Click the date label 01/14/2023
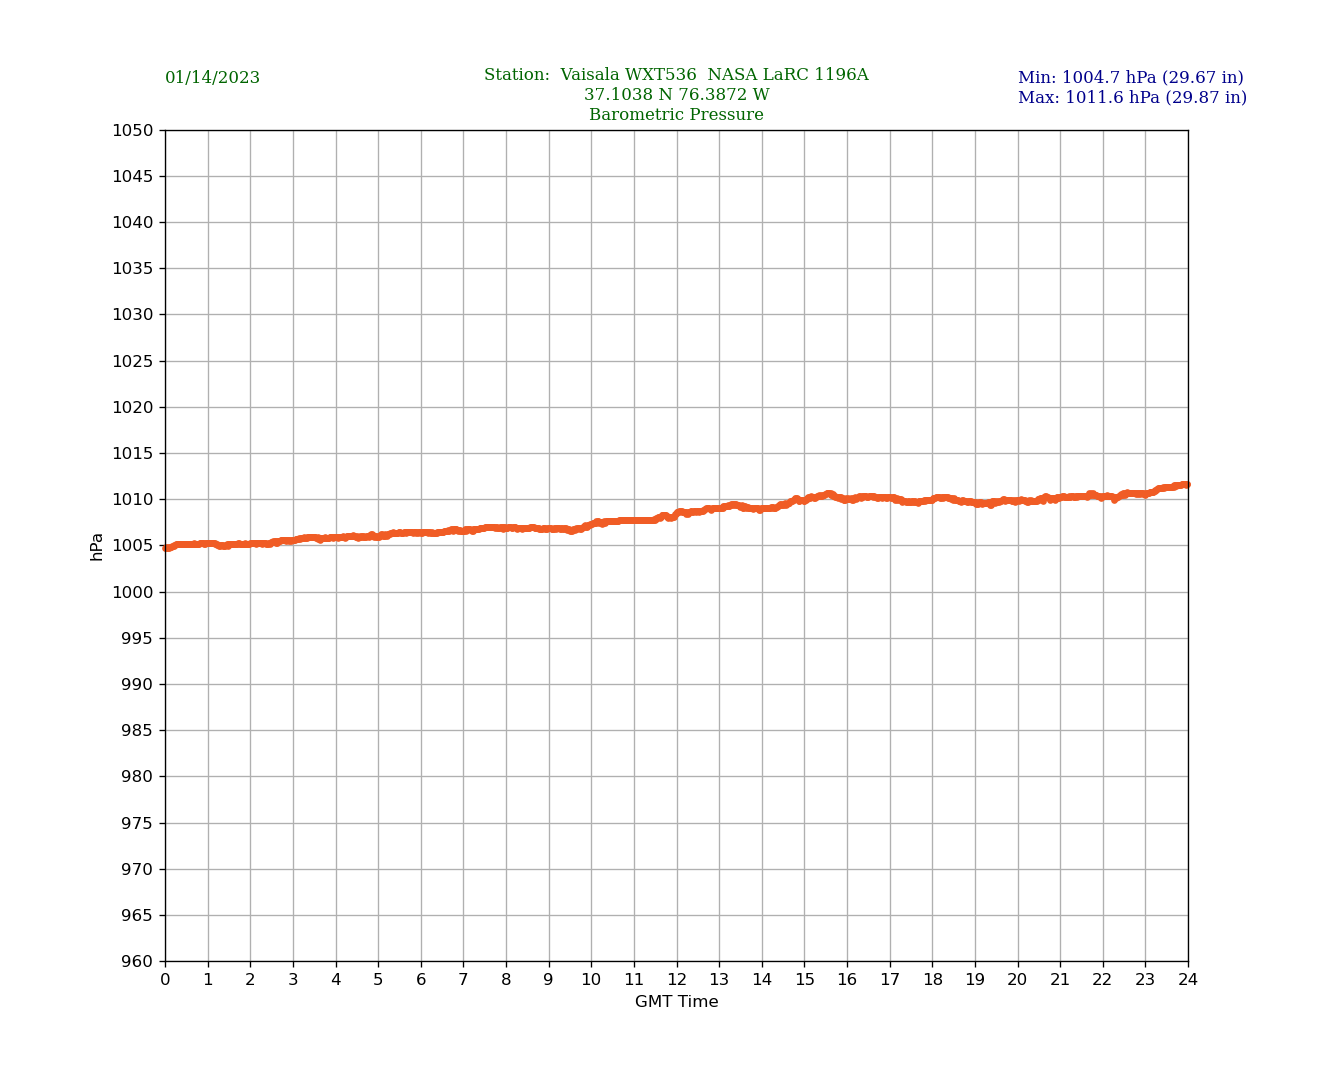 pos(212,78)
